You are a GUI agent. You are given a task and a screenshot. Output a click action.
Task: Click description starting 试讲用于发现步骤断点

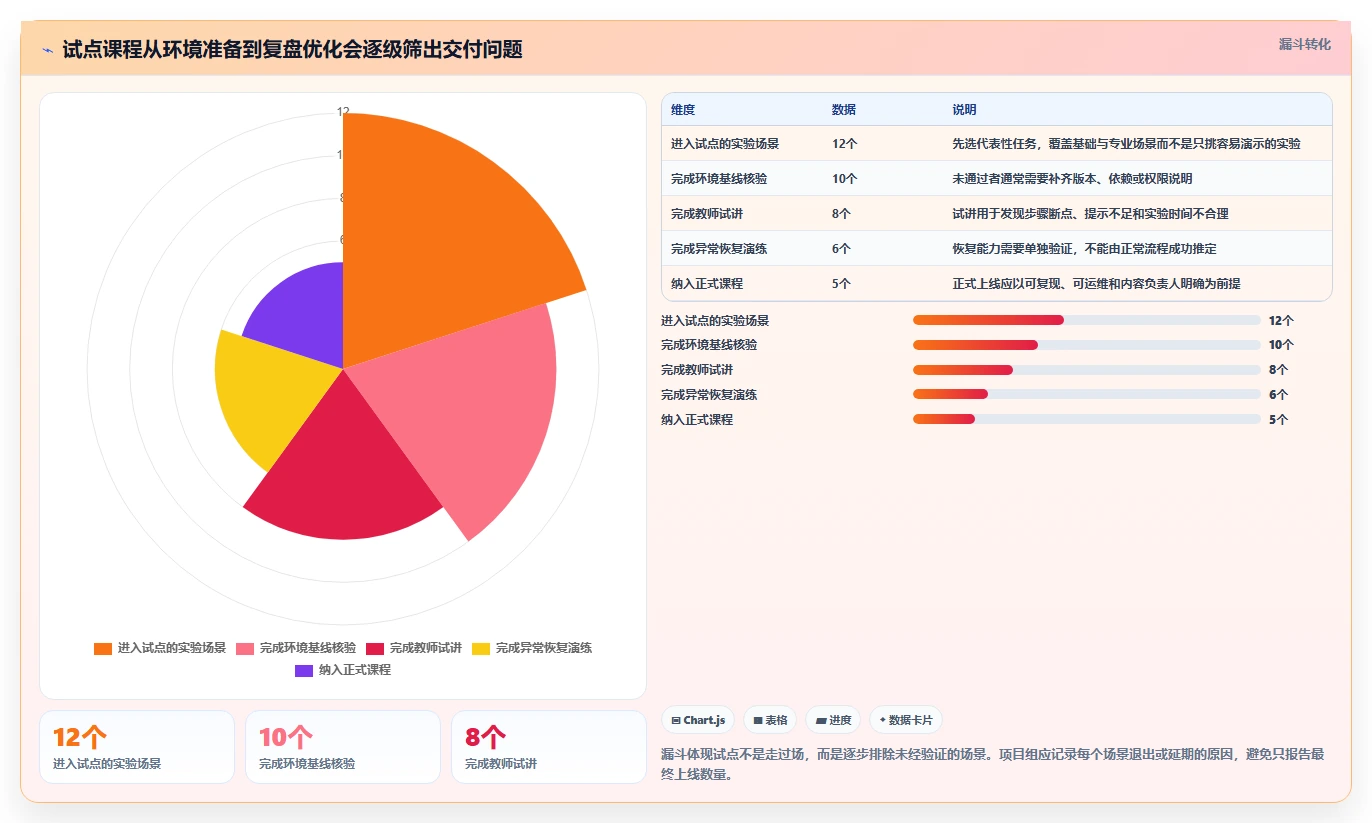pyautogui.click(x=1091, y=214)
